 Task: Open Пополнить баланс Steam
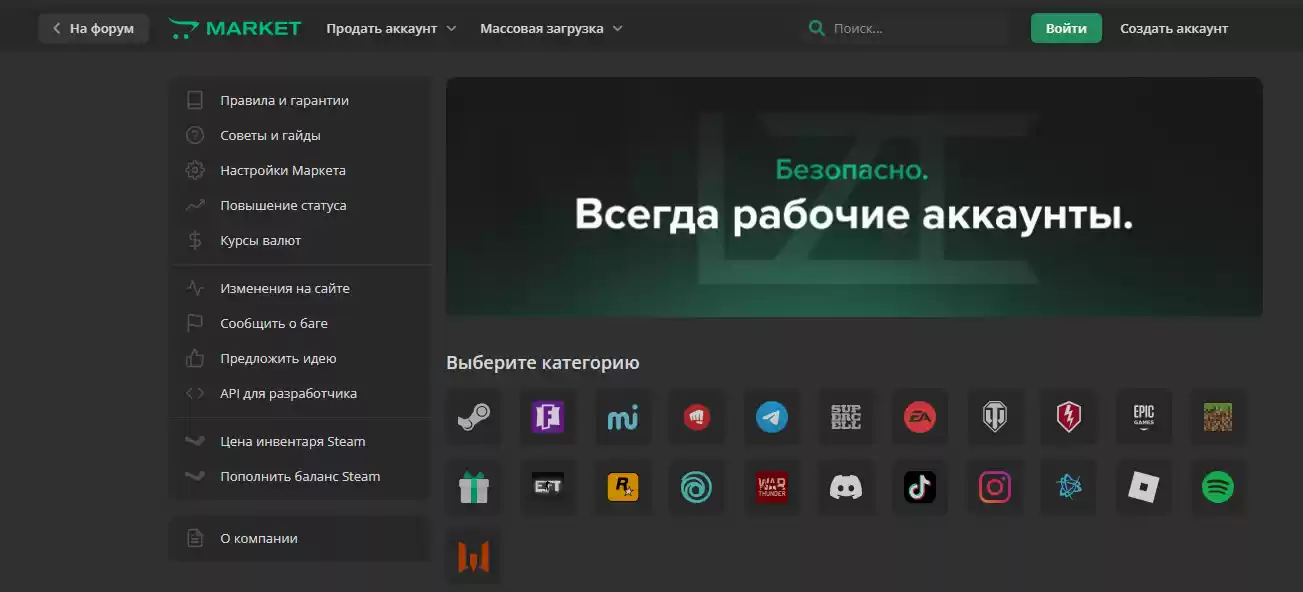[x=301, y=476]
